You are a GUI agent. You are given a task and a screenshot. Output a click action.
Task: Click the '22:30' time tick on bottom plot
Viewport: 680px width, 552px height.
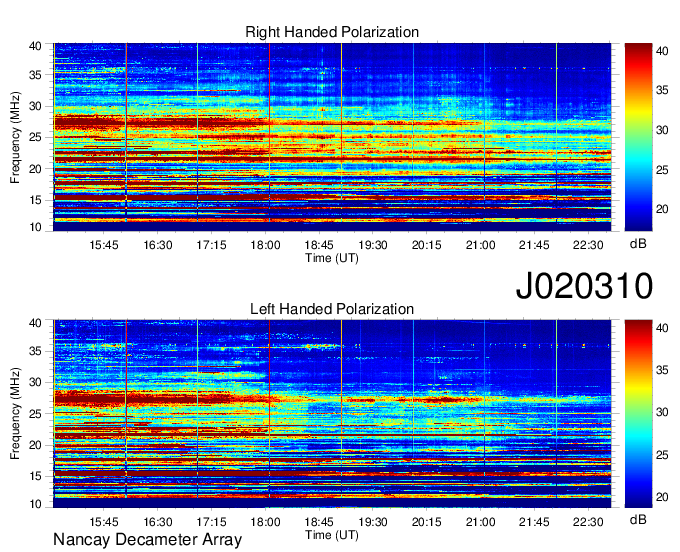coord(588,522)
